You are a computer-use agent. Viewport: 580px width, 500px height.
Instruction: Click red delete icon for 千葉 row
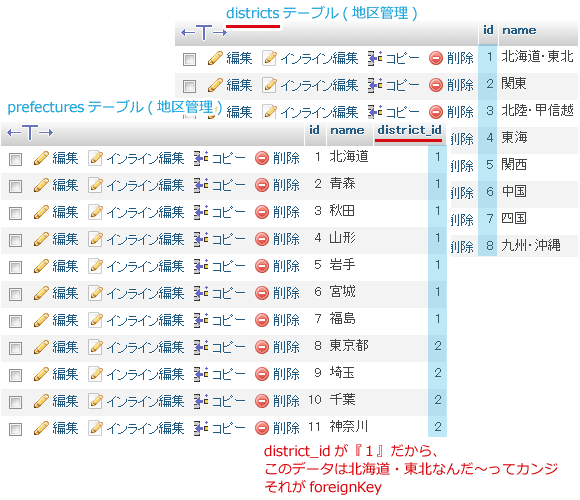tap(262, 402)
